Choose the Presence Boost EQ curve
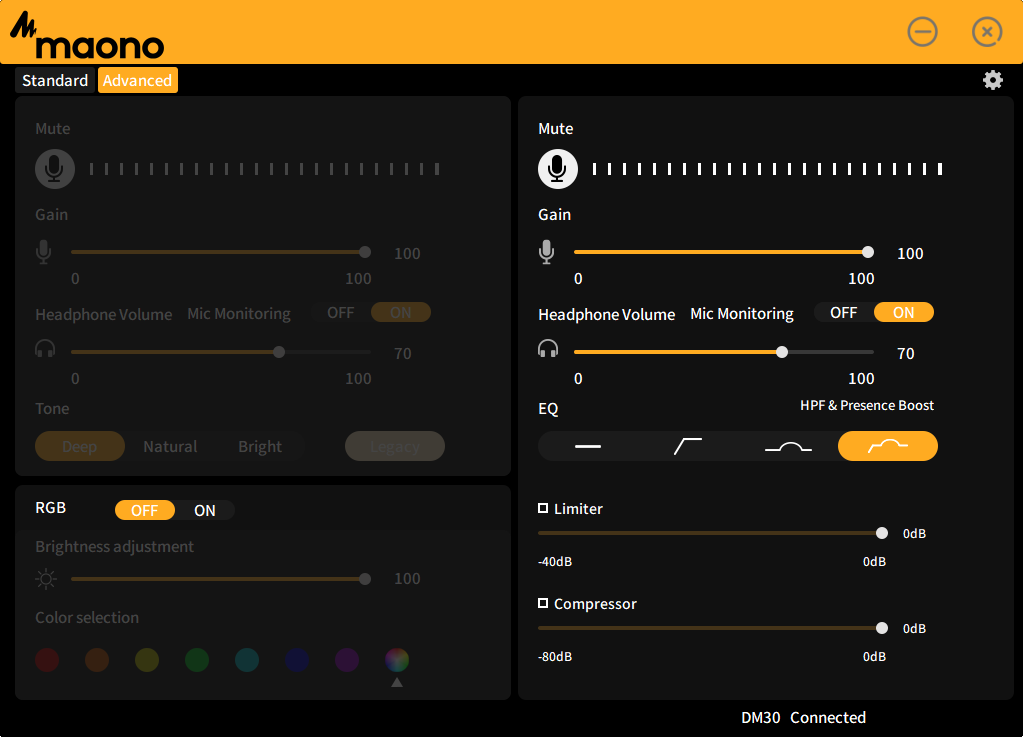 788,446
